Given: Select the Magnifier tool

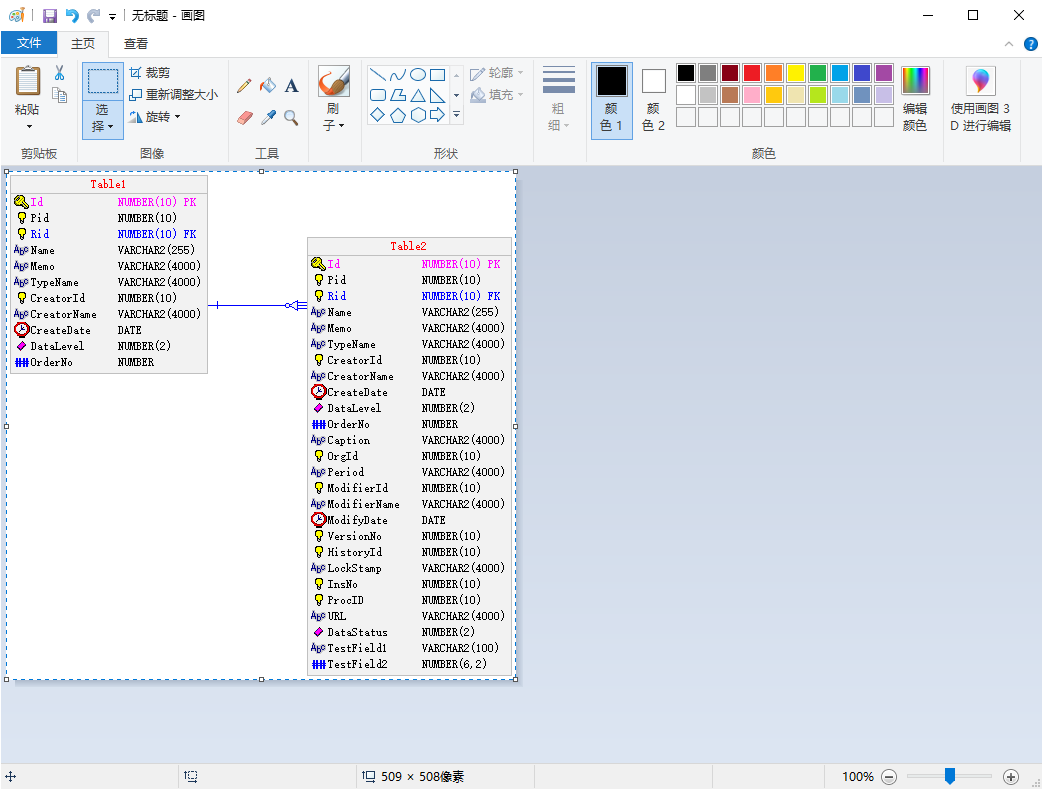Looking at the screenshot, I should 291,118.
